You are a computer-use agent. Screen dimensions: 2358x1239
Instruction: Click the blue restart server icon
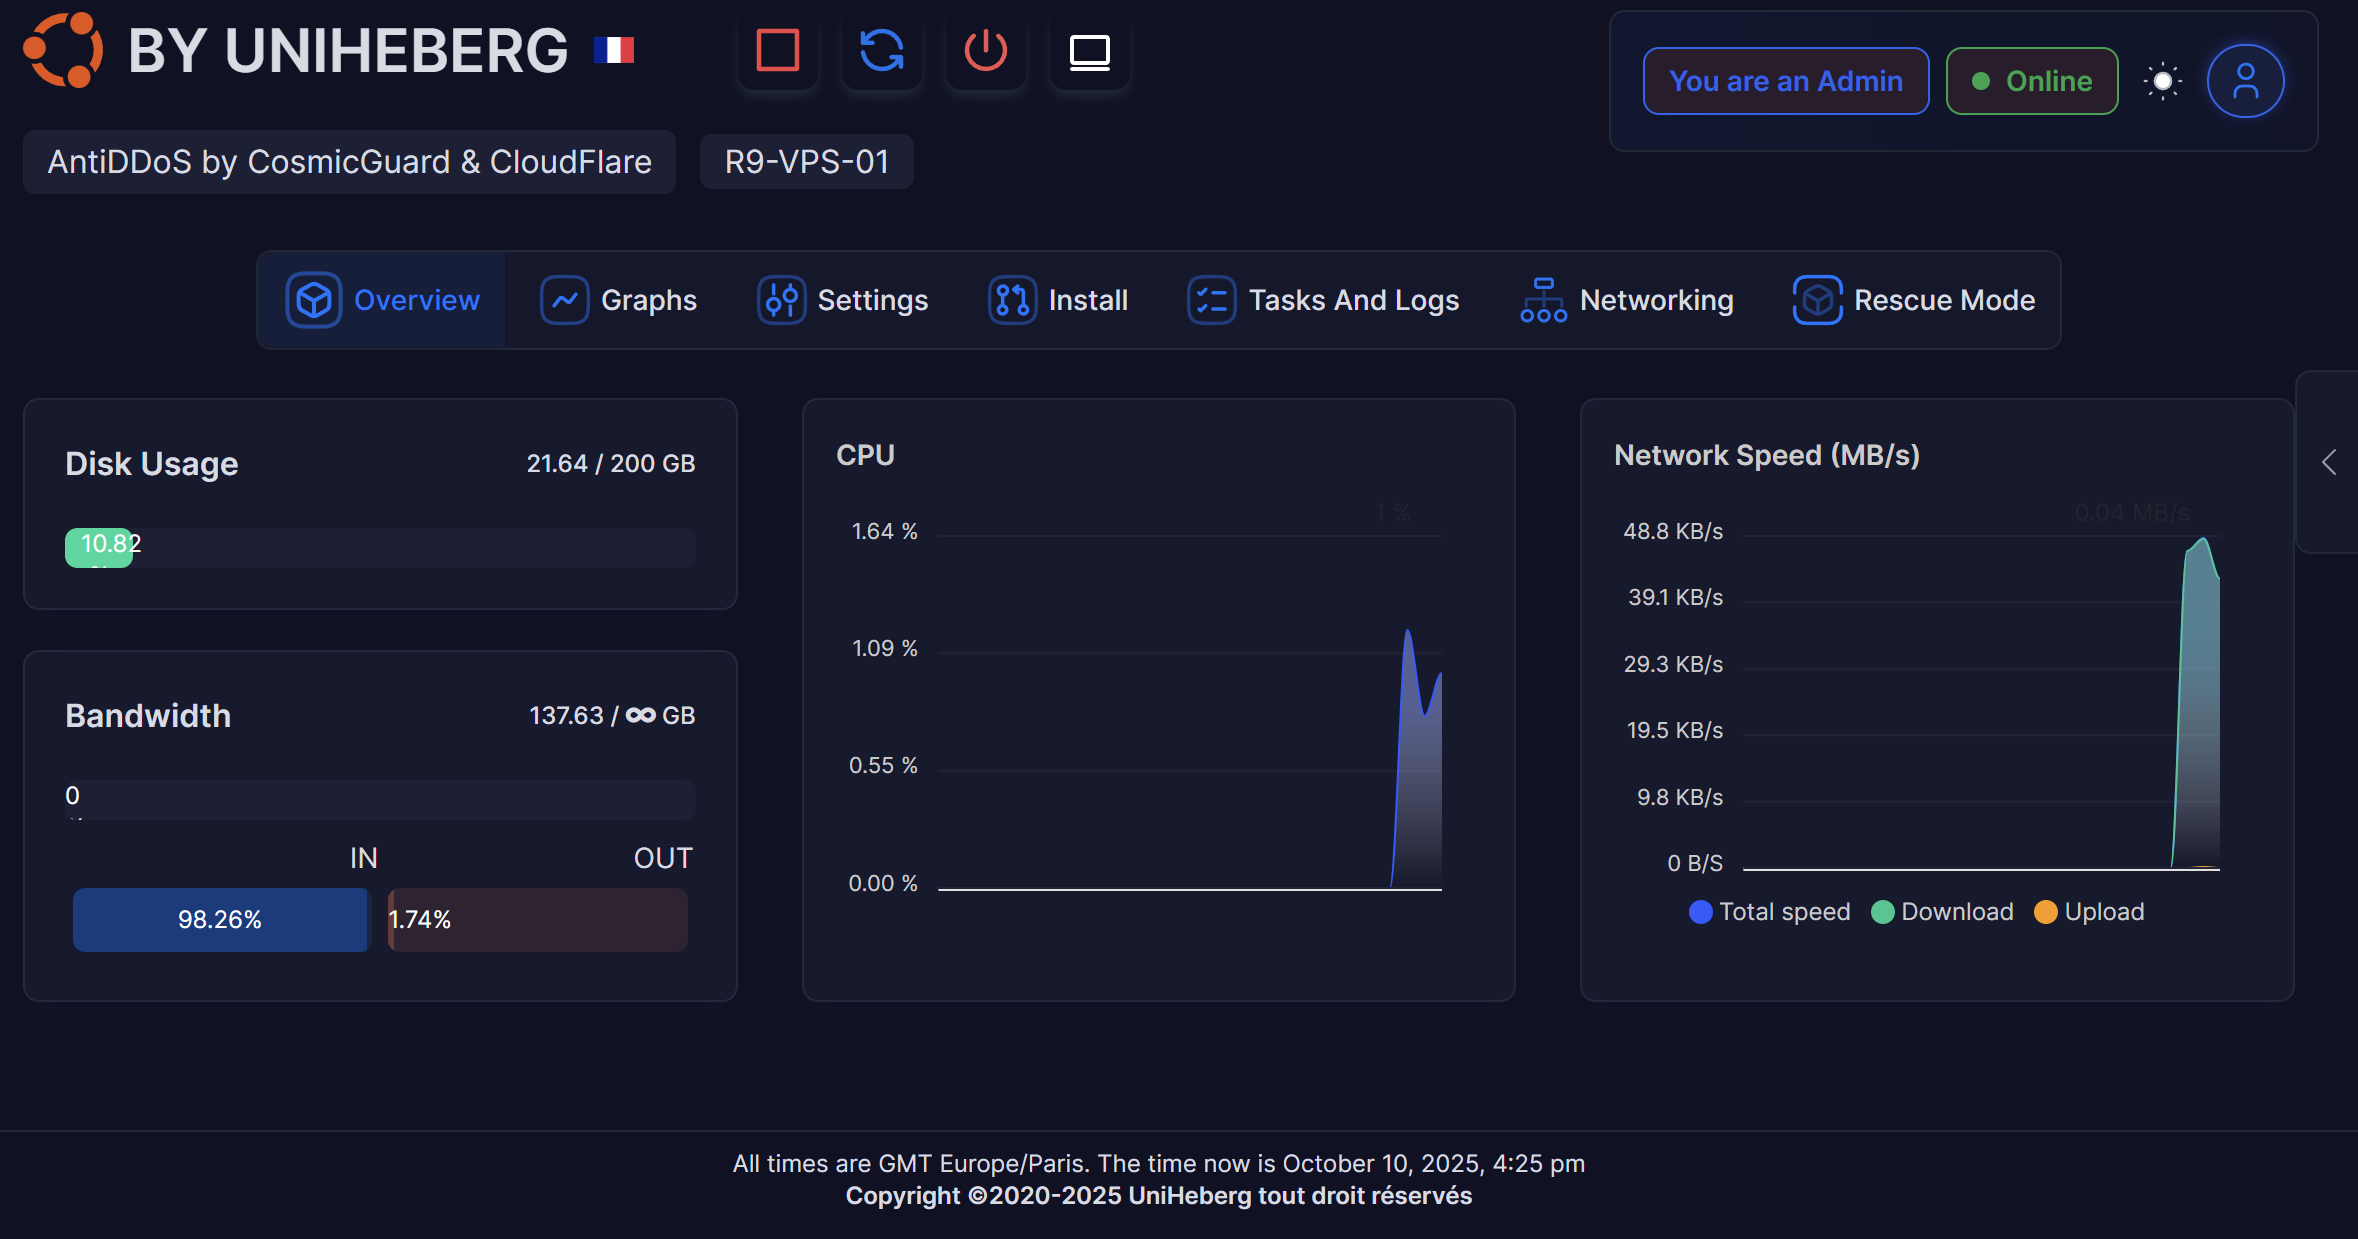pos(881,51)
